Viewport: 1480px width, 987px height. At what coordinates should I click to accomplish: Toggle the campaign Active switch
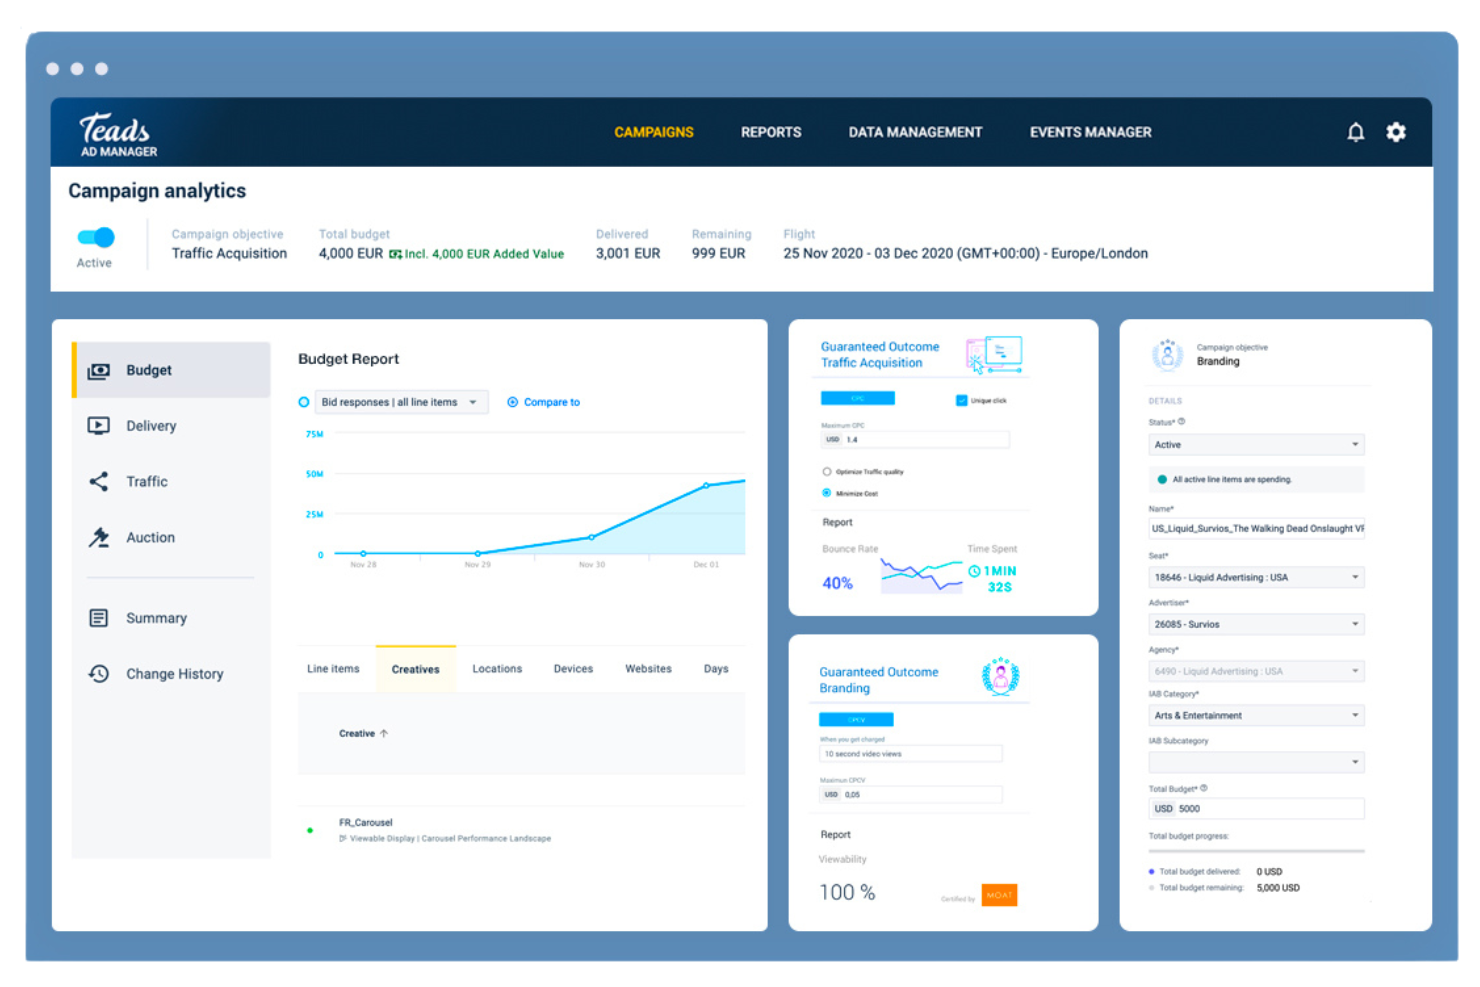pyautogui.click(x=96, y=237)
